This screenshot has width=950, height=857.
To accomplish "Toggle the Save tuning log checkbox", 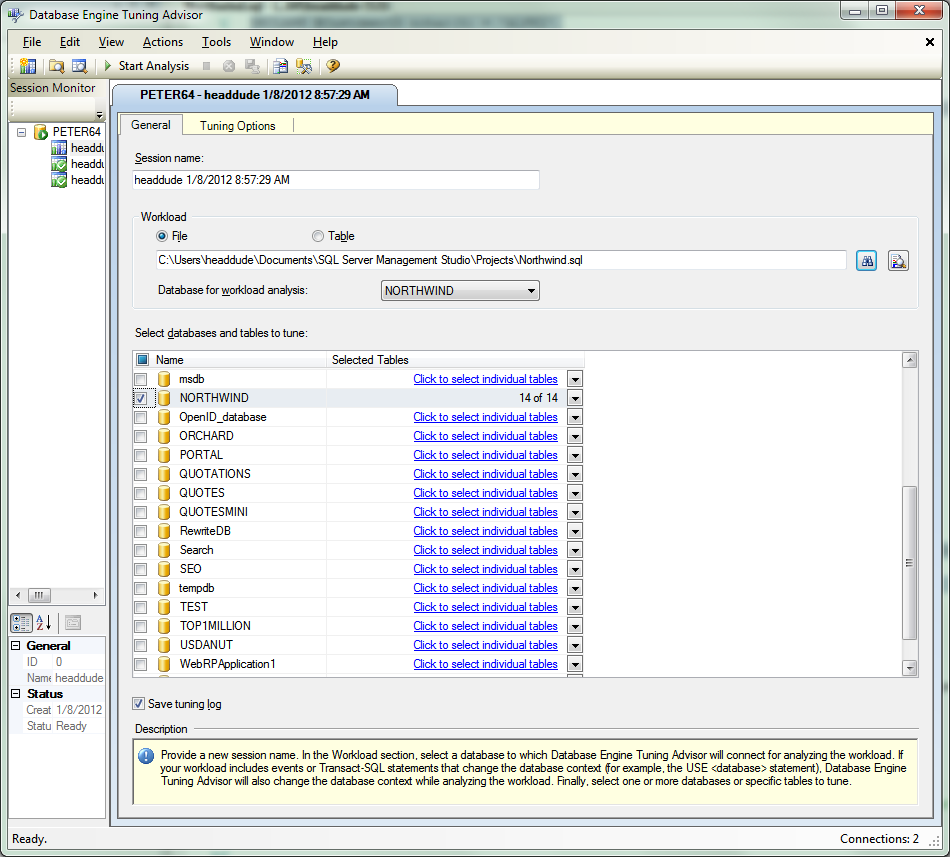I will pos(139,704).
